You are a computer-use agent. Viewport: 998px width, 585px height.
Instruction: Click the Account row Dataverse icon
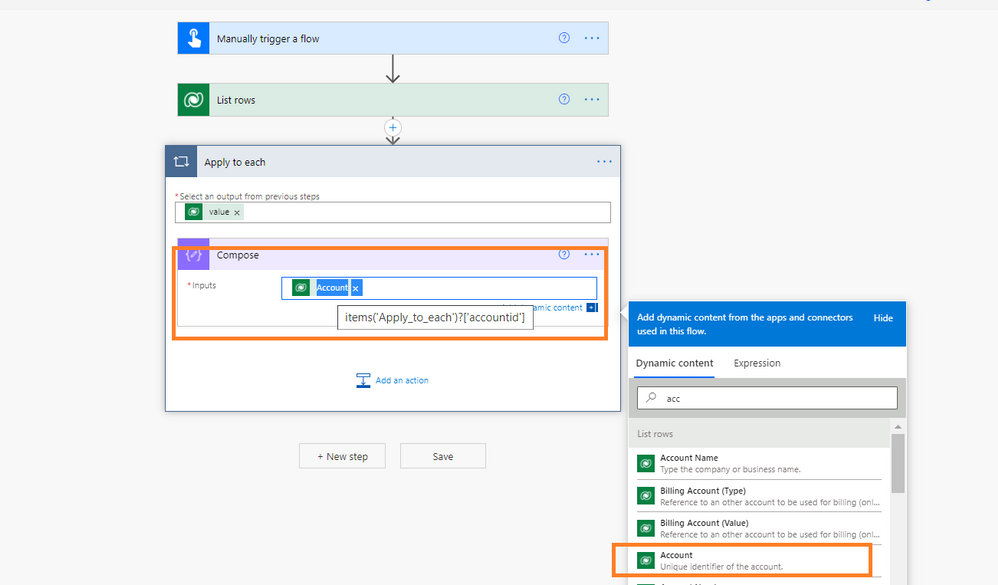[645, 560]
